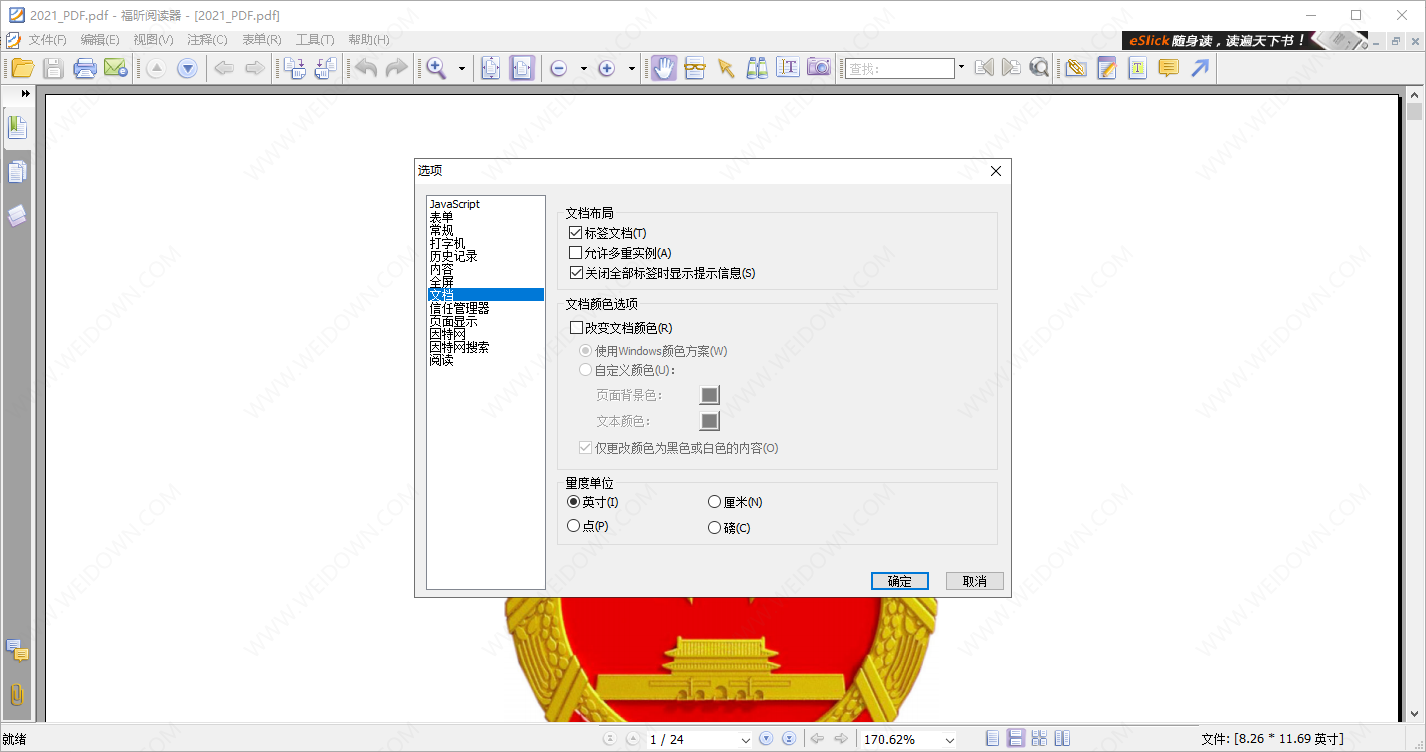The image size is (1426, 752).
Task: Click the next page down-arrow toolbar icon
Action: coord(187,68)
